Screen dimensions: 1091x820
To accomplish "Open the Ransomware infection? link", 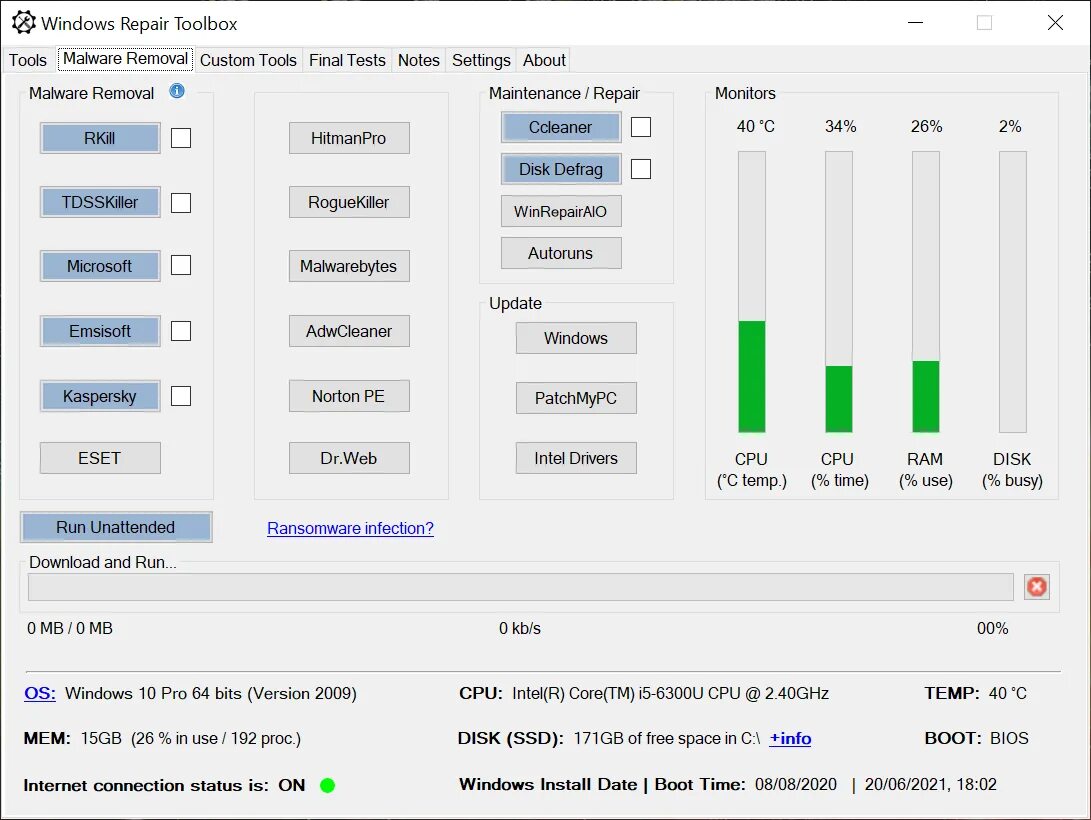I will (x=350, y=529).
